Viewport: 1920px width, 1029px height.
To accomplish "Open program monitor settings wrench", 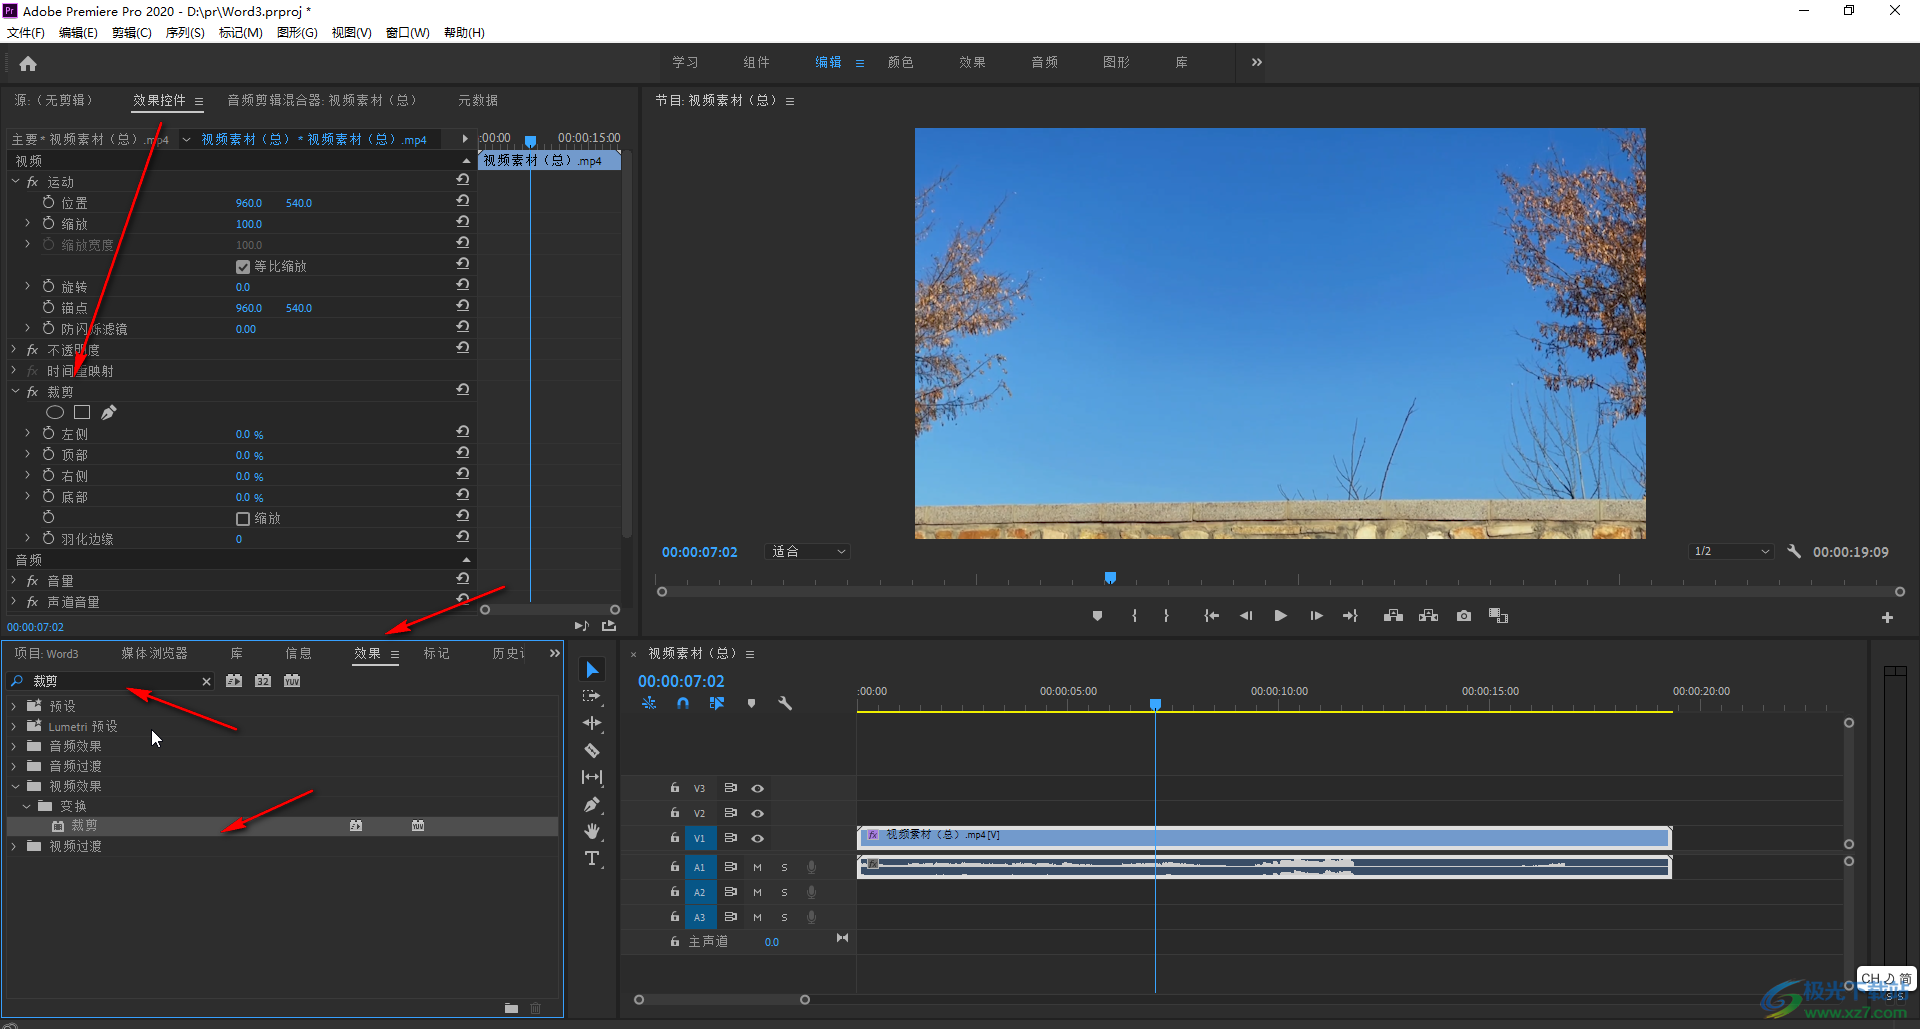I will 1794,551.
